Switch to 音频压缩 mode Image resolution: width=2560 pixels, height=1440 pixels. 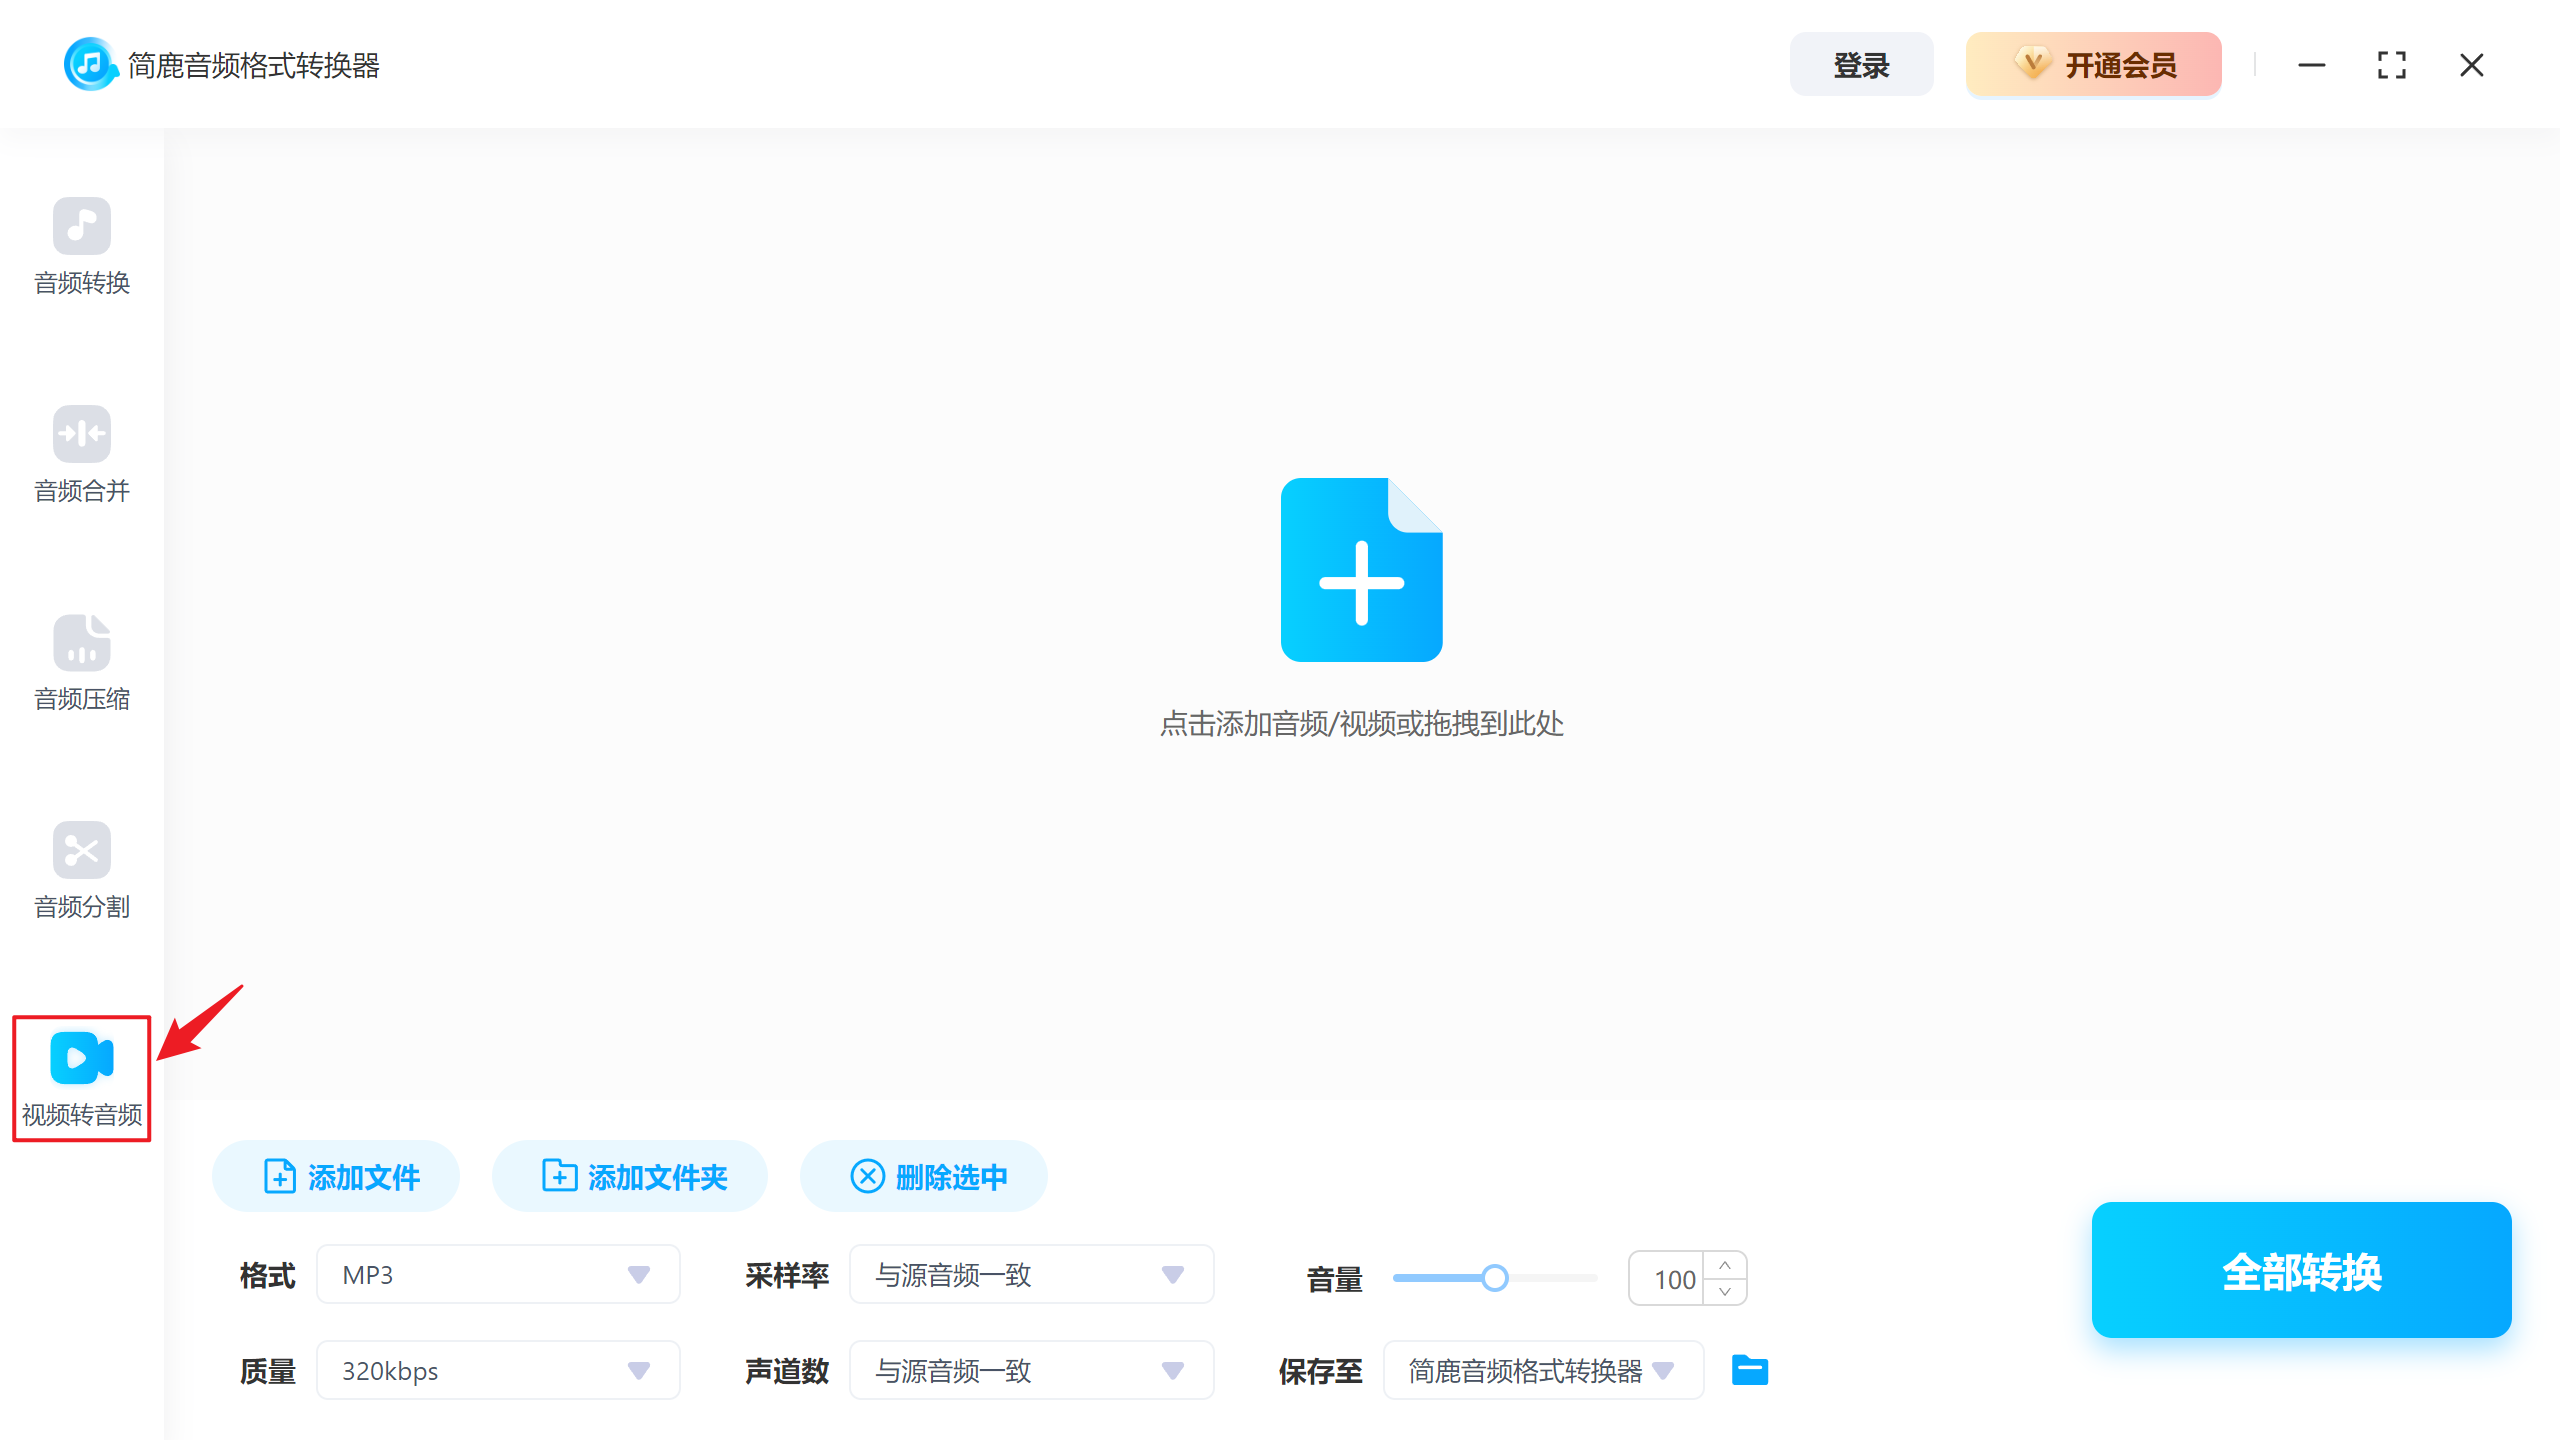click(82, 643)
